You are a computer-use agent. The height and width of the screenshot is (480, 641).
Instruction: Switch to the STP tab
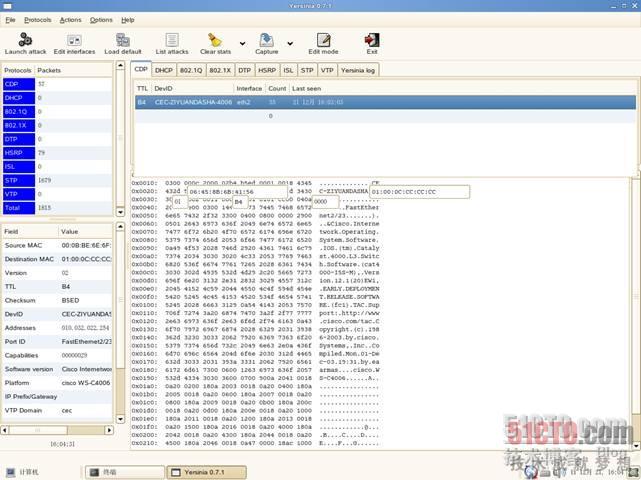pyautogui.click(x=307, y=70)
